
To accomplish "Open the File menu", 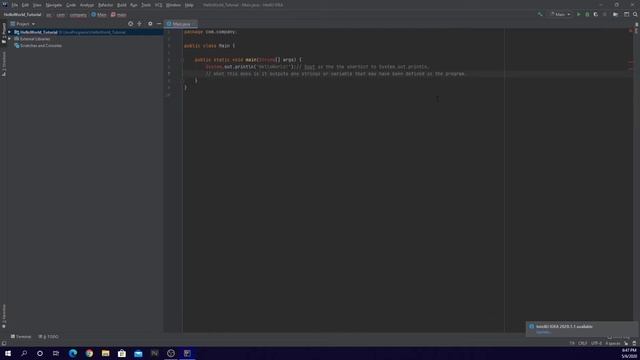I will pyautogui.click(x=15, y=5).
